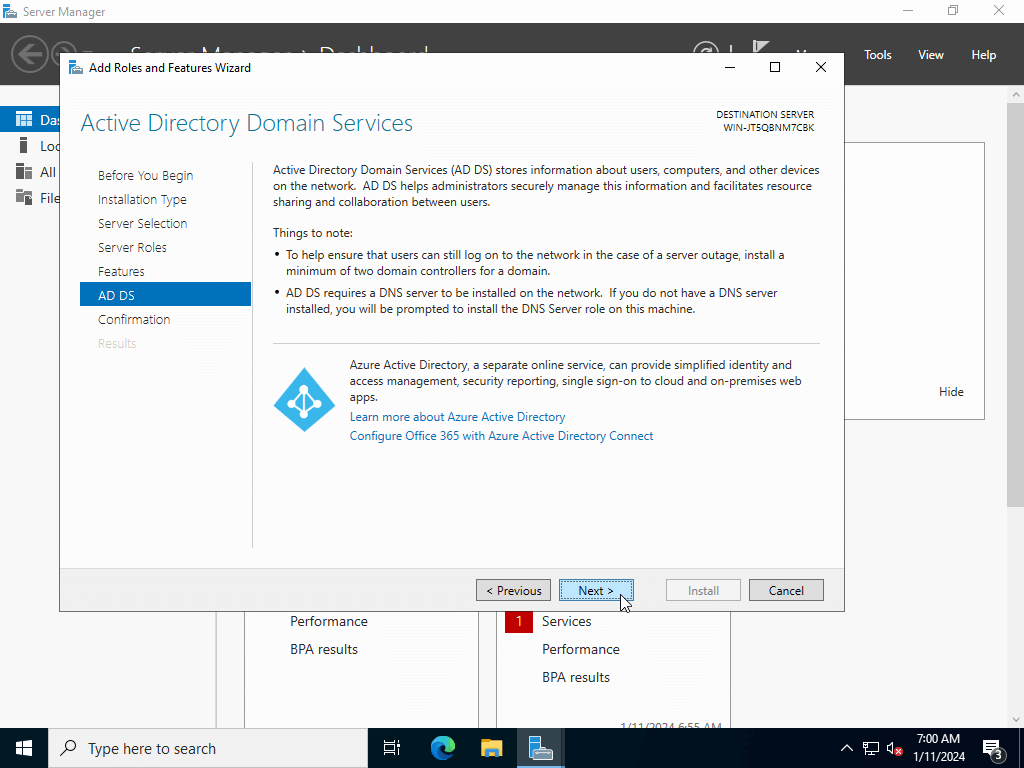Show hidden system tray icons

[846, 749]
